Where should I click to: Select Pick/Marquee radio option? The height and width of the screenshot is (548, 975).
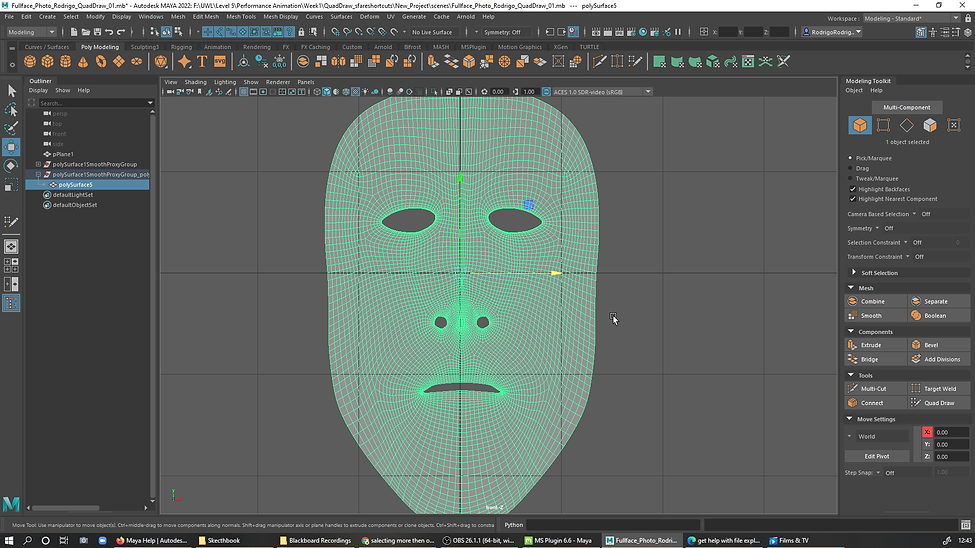851,158
